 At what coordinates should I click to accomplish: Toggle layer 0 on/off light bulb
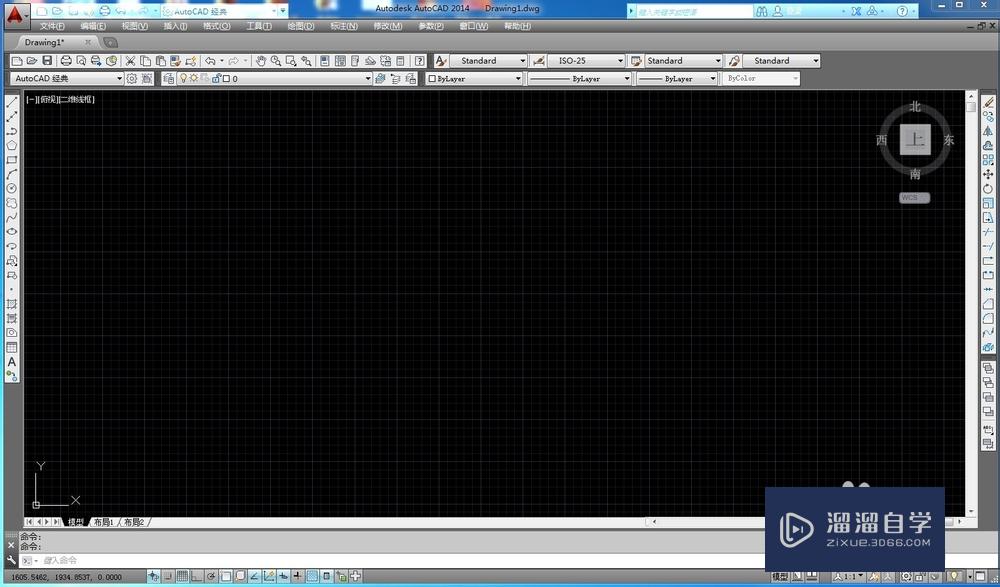(x=183, y=78)
